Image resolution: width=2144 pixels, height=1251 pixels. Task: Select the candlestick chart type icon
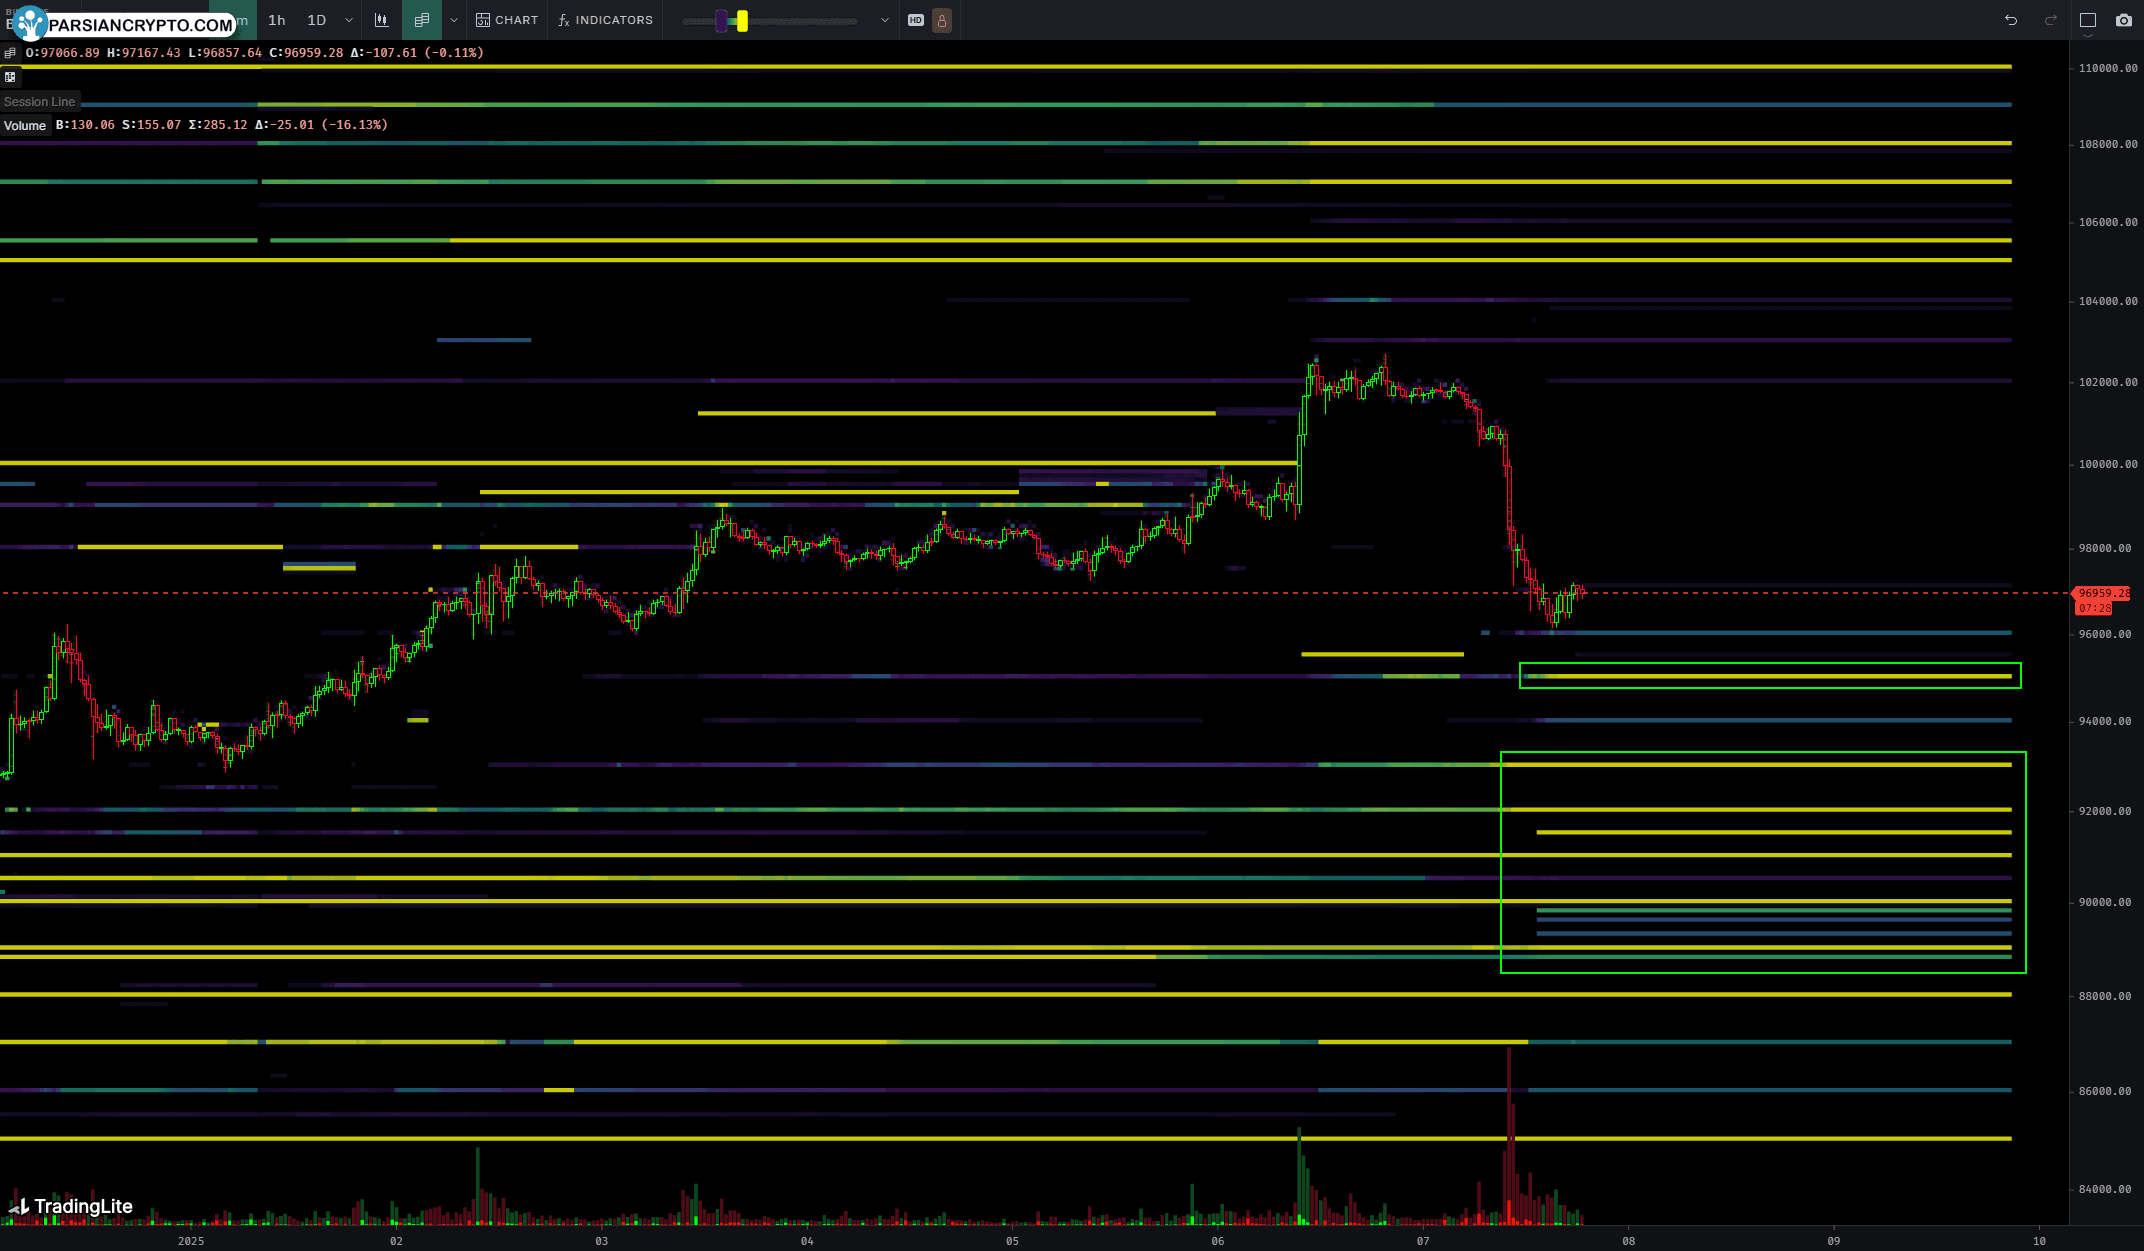point(382,20)
